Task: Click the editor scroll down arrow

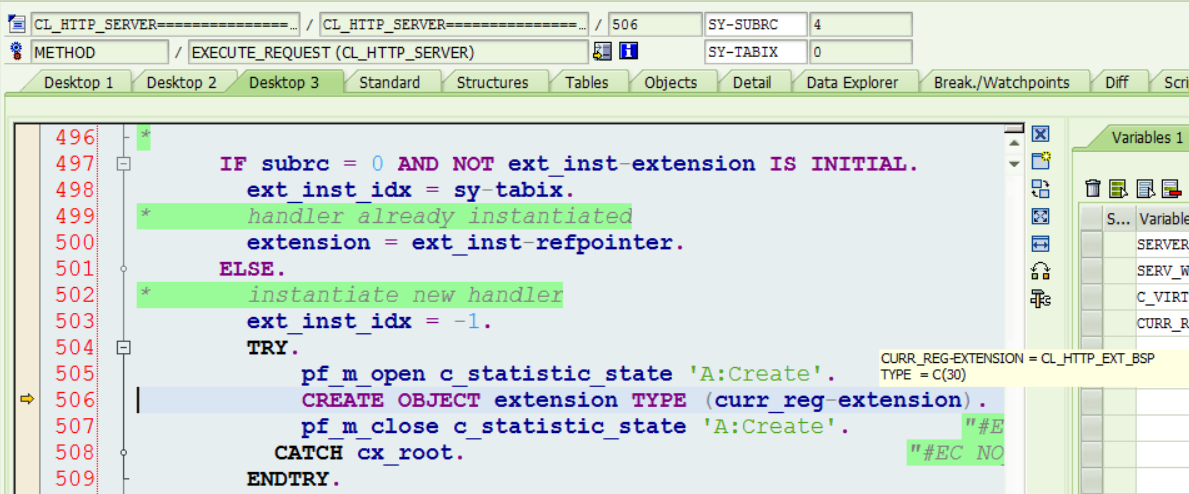Action: 1014,163
